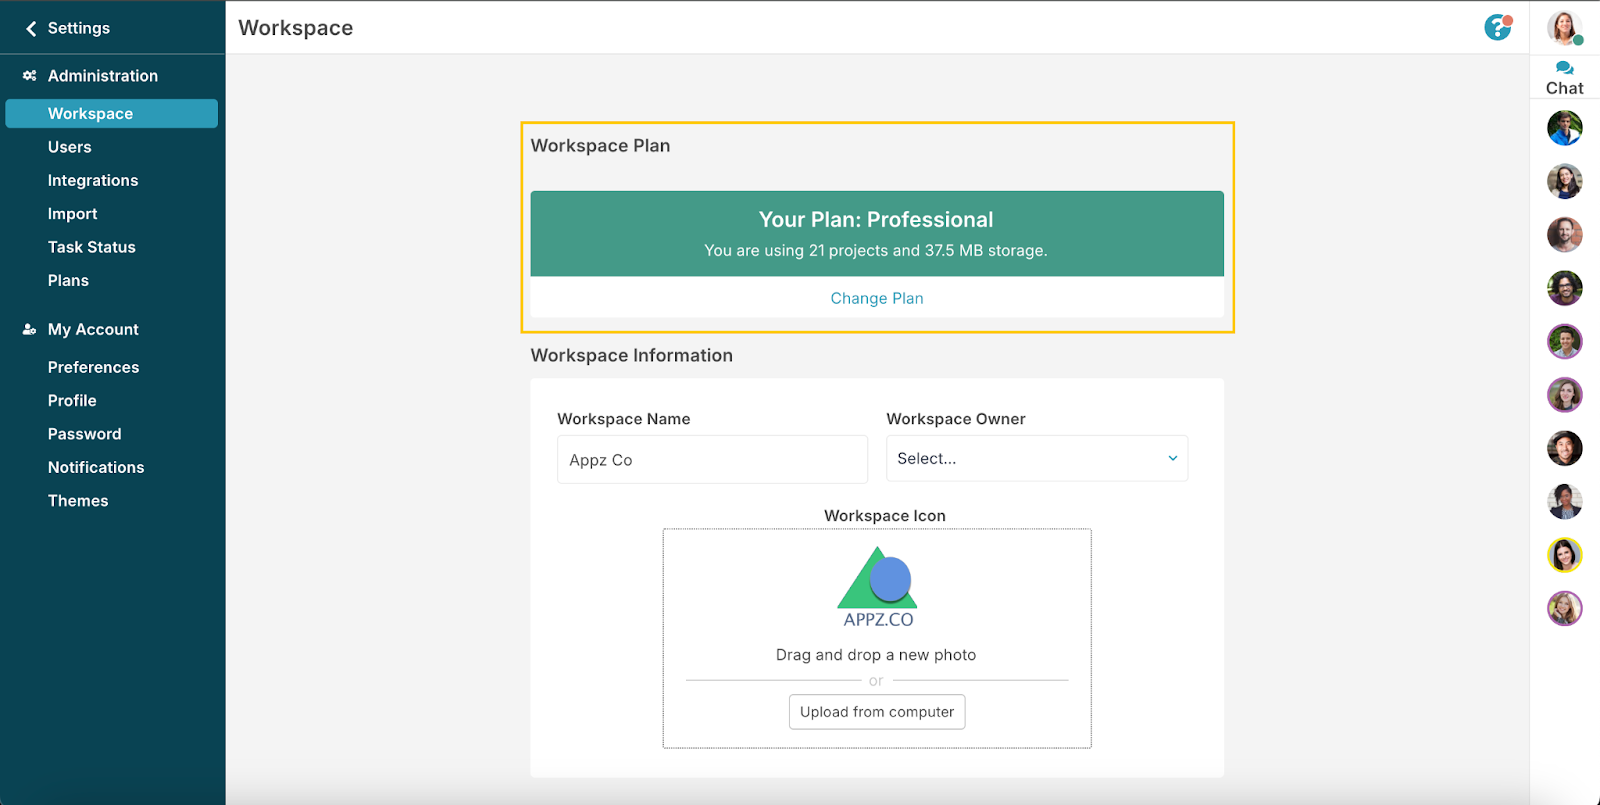Open the Chat panel icon
This screenshot has width=1600, height=805.
click(x=1564, y=68)
